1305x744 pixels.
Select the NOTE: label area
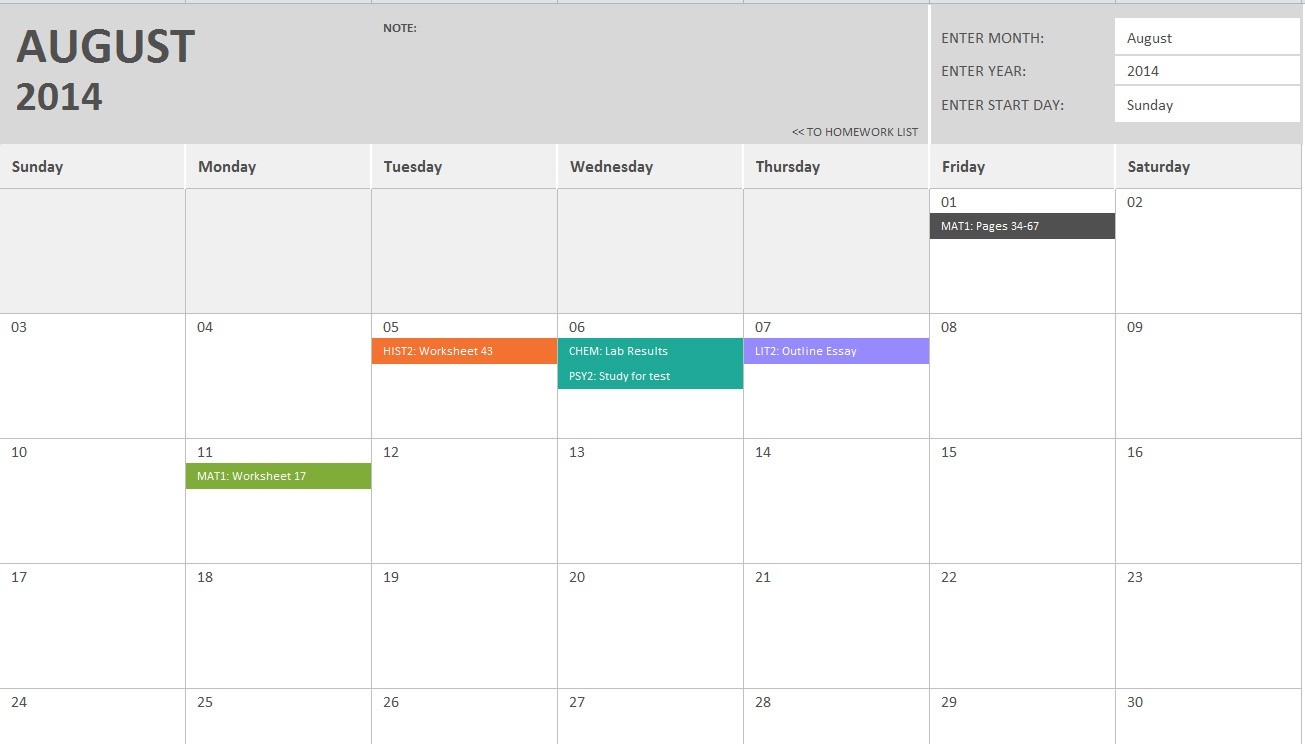[x=400, y=28]
